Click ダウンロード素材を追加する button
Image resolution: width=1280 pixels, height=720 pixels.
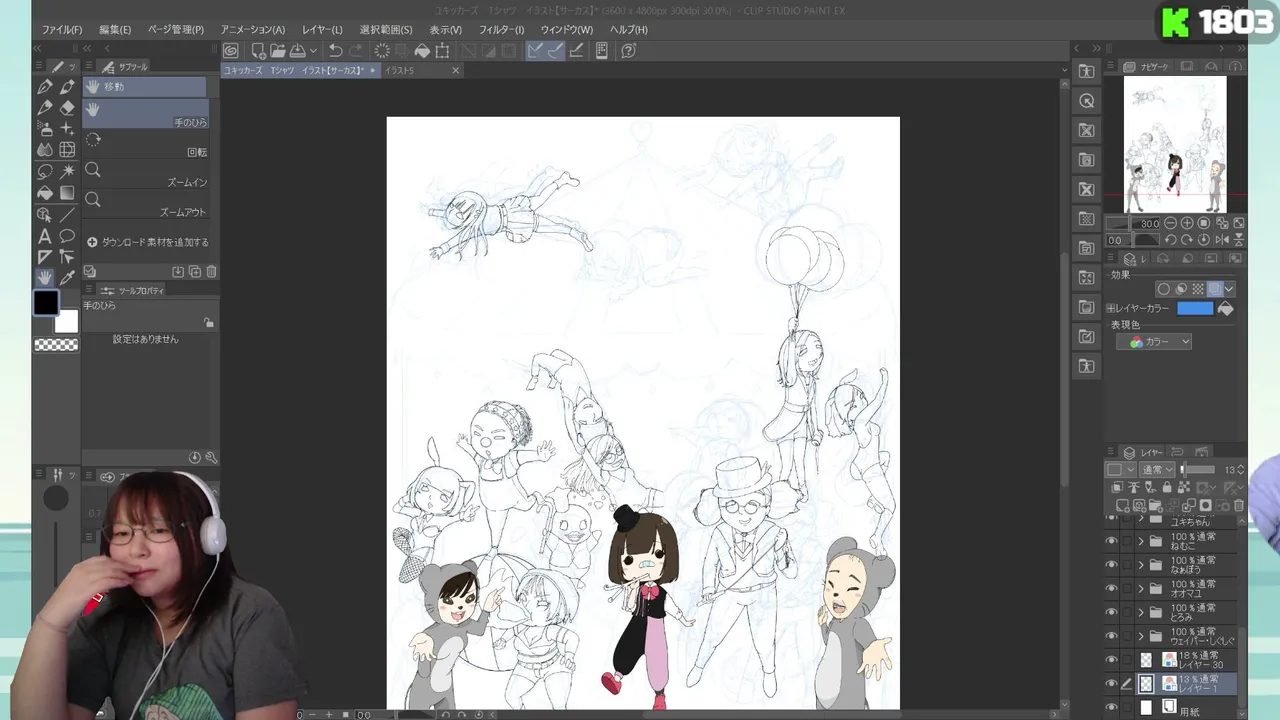coord(147,242)
